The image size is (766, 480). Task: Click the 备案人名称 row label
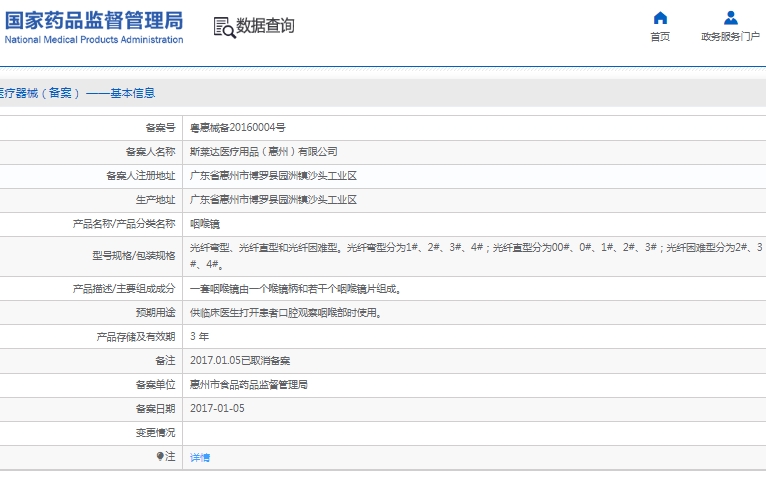coord(150,151)
